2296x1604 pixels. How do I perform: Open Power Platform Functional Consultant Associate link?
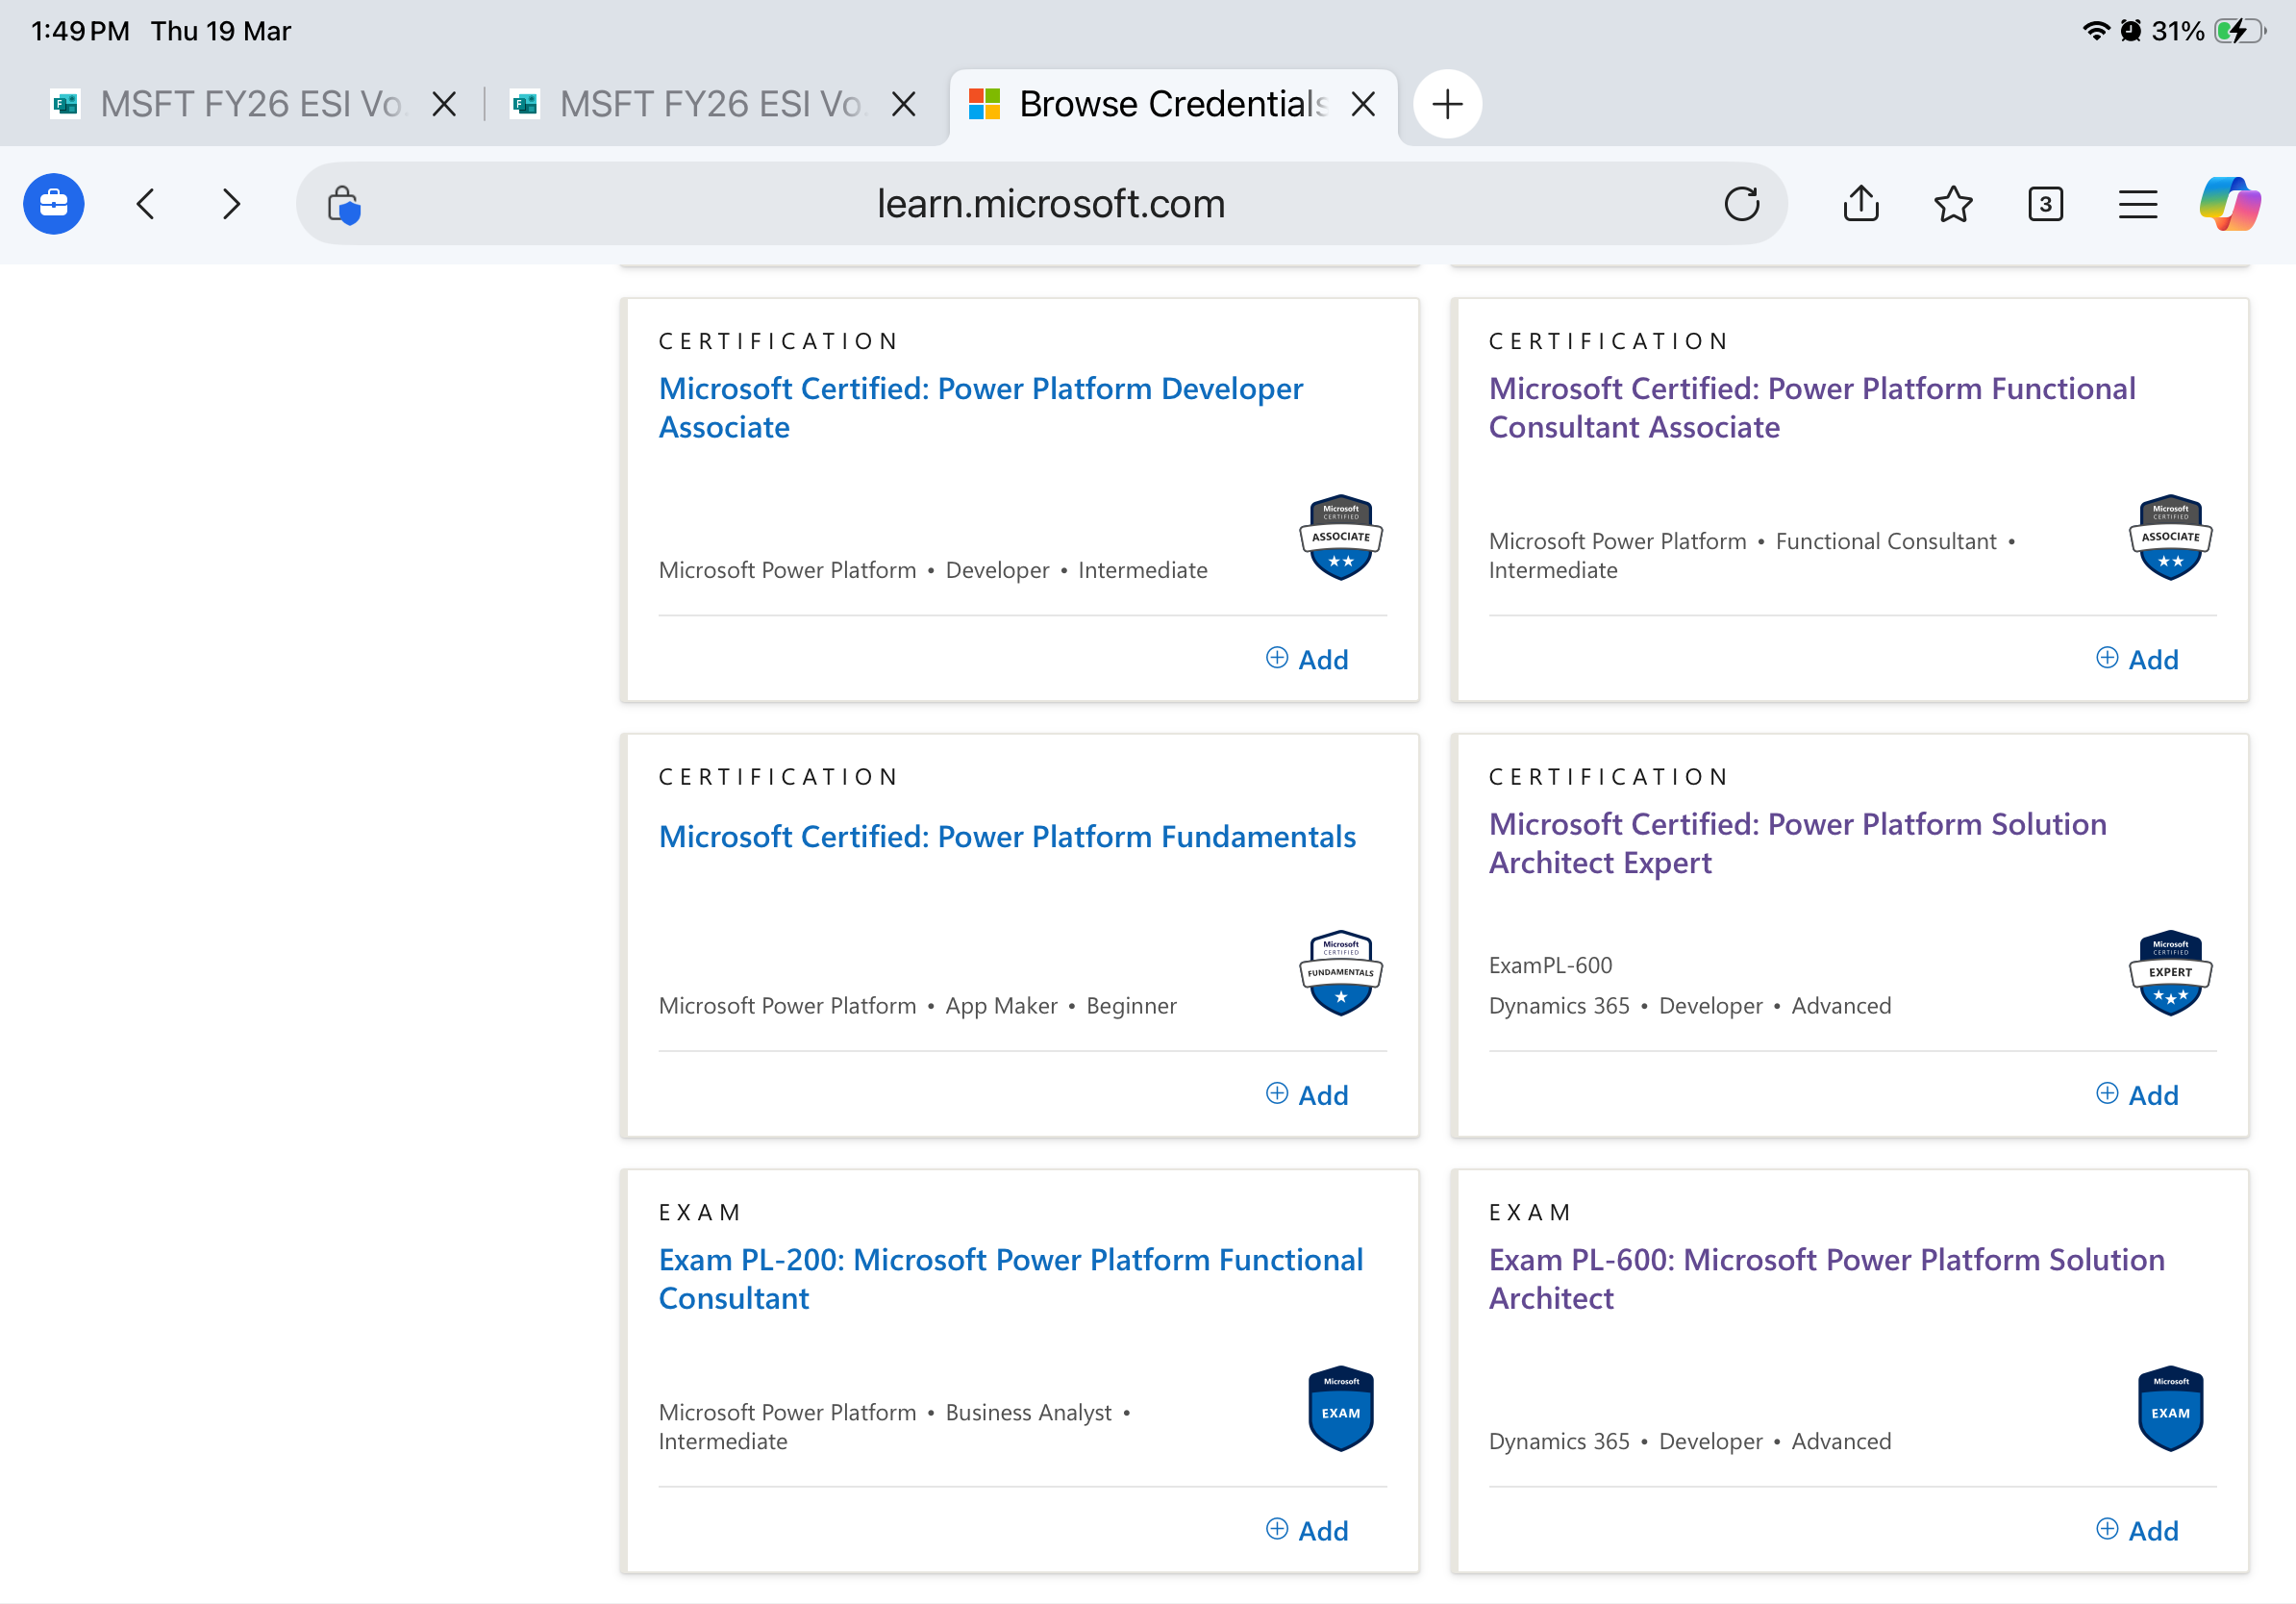1812,407
